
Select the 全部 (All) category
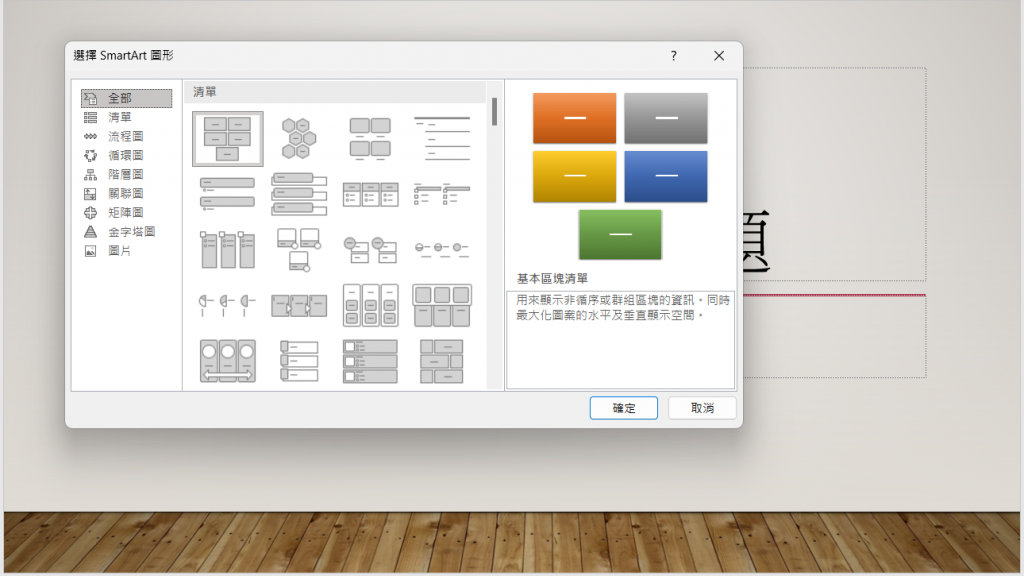click(126, 98)
